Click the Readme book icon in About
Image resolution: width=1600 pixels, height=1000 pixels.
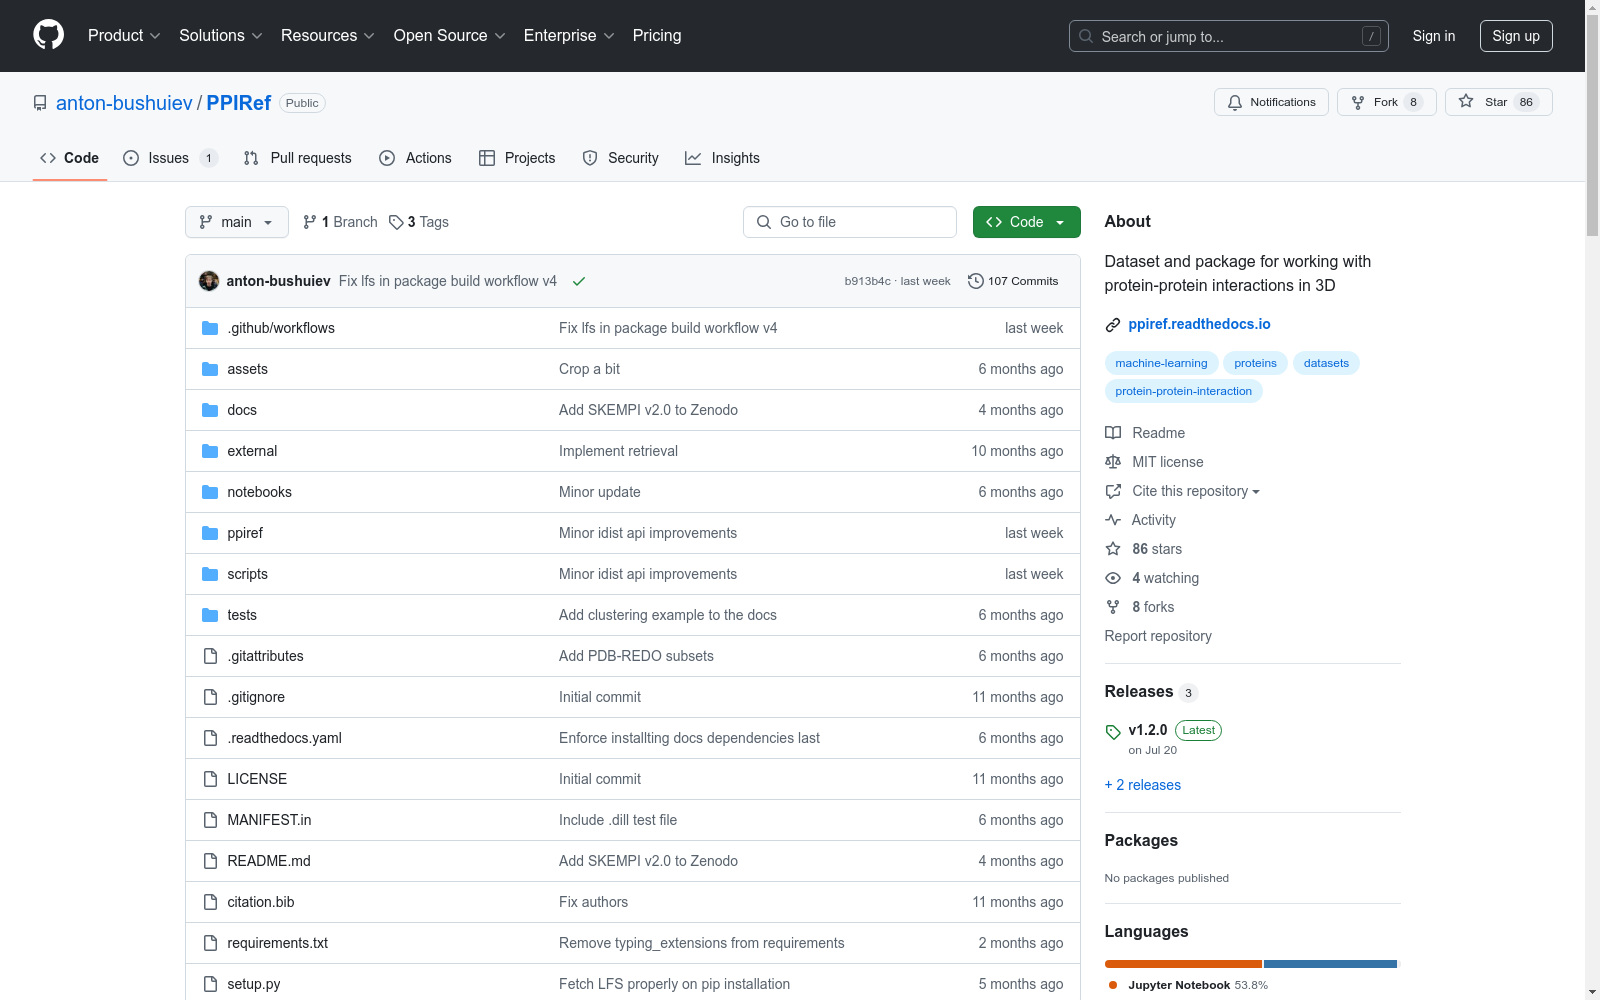(x=1113, y=433)
